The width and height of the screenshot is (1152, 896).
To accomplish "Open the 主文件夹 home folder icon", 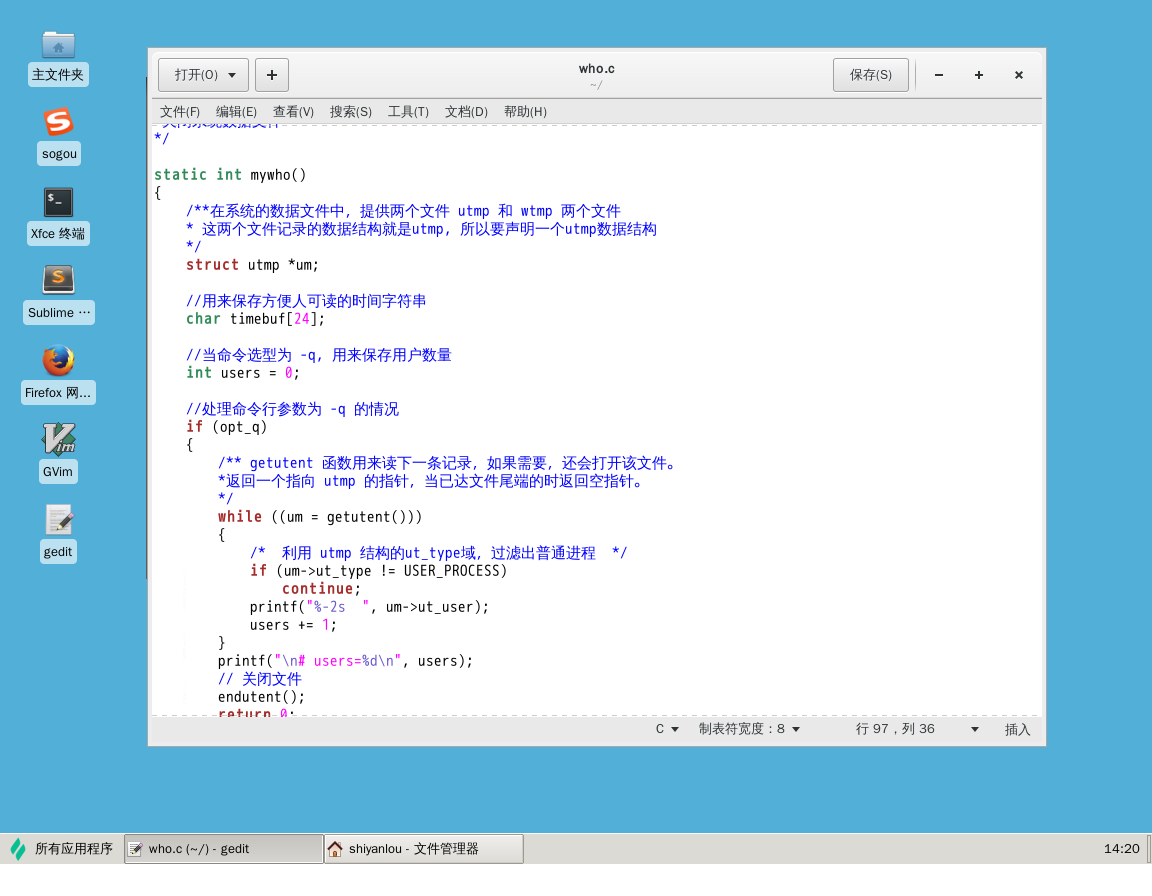I will [x=58, y=44].
